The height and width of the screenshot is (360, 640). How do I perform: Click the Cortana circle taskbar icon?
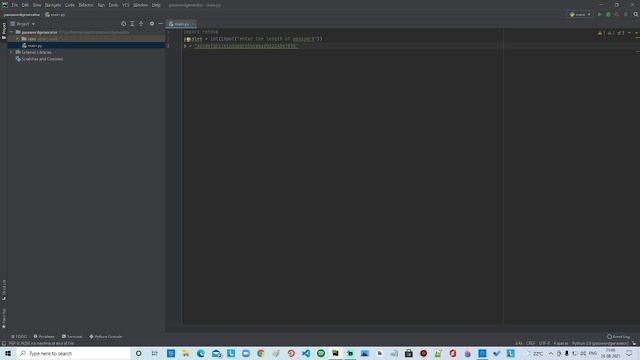point(138,353)
